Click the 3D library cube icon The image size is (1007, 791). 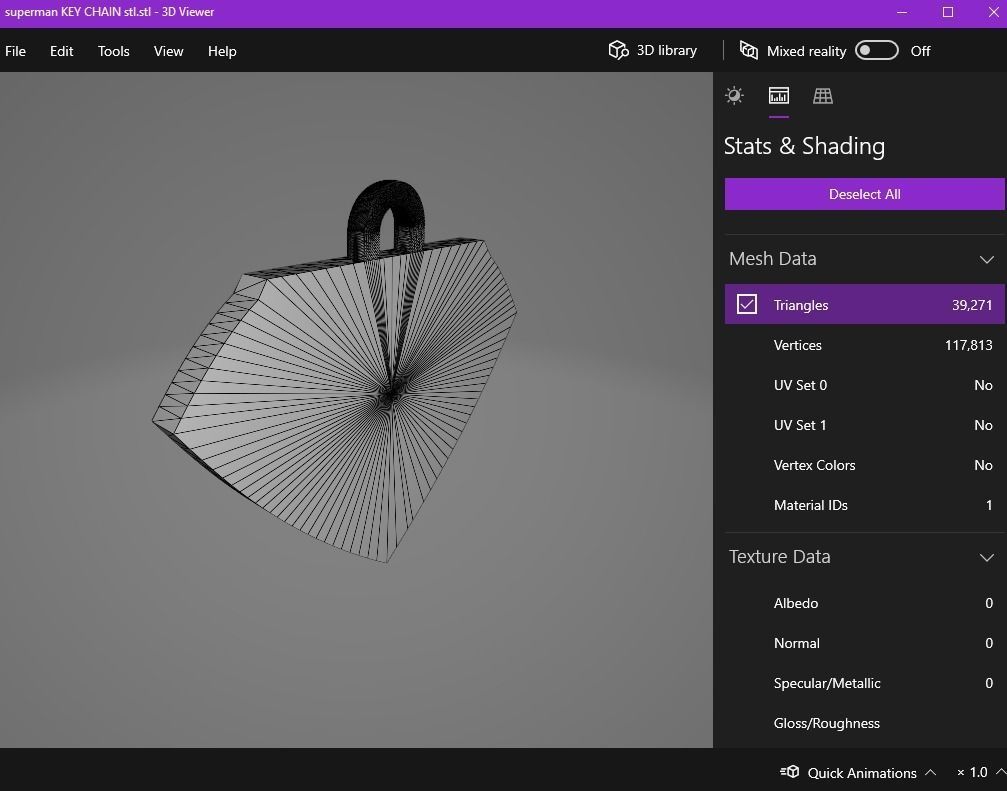coord(618,50)
